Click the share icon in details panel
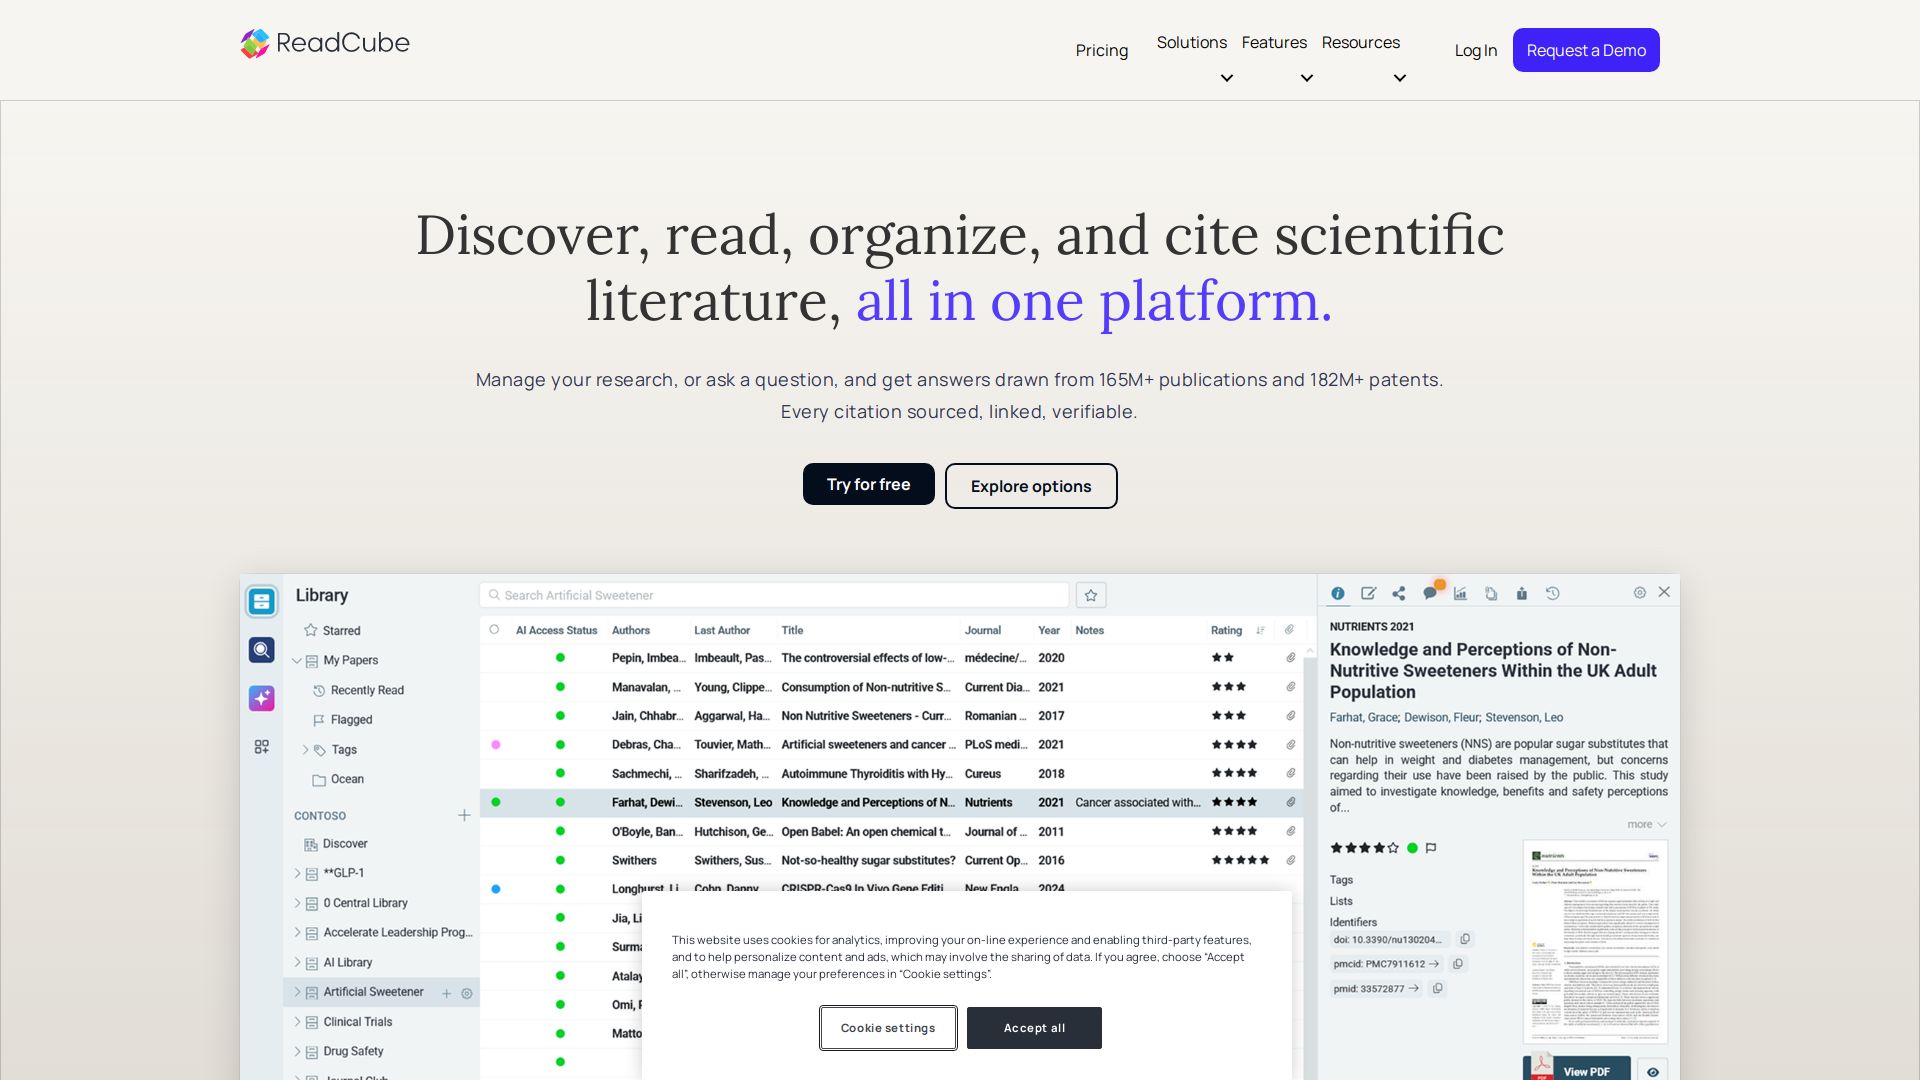1920x1080 pixels. click(x=1399, y=593)
